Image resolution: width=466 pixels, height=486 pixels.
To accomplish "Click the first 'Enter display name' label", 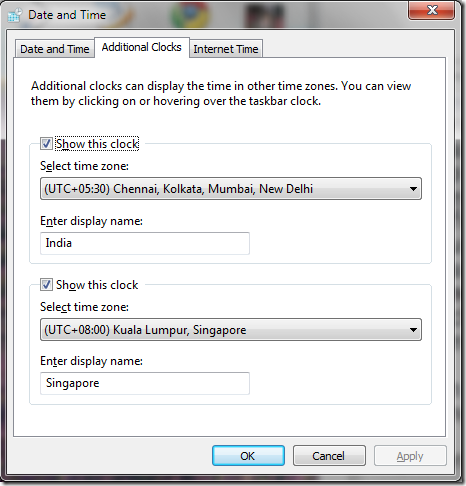I will click(91, 221).
